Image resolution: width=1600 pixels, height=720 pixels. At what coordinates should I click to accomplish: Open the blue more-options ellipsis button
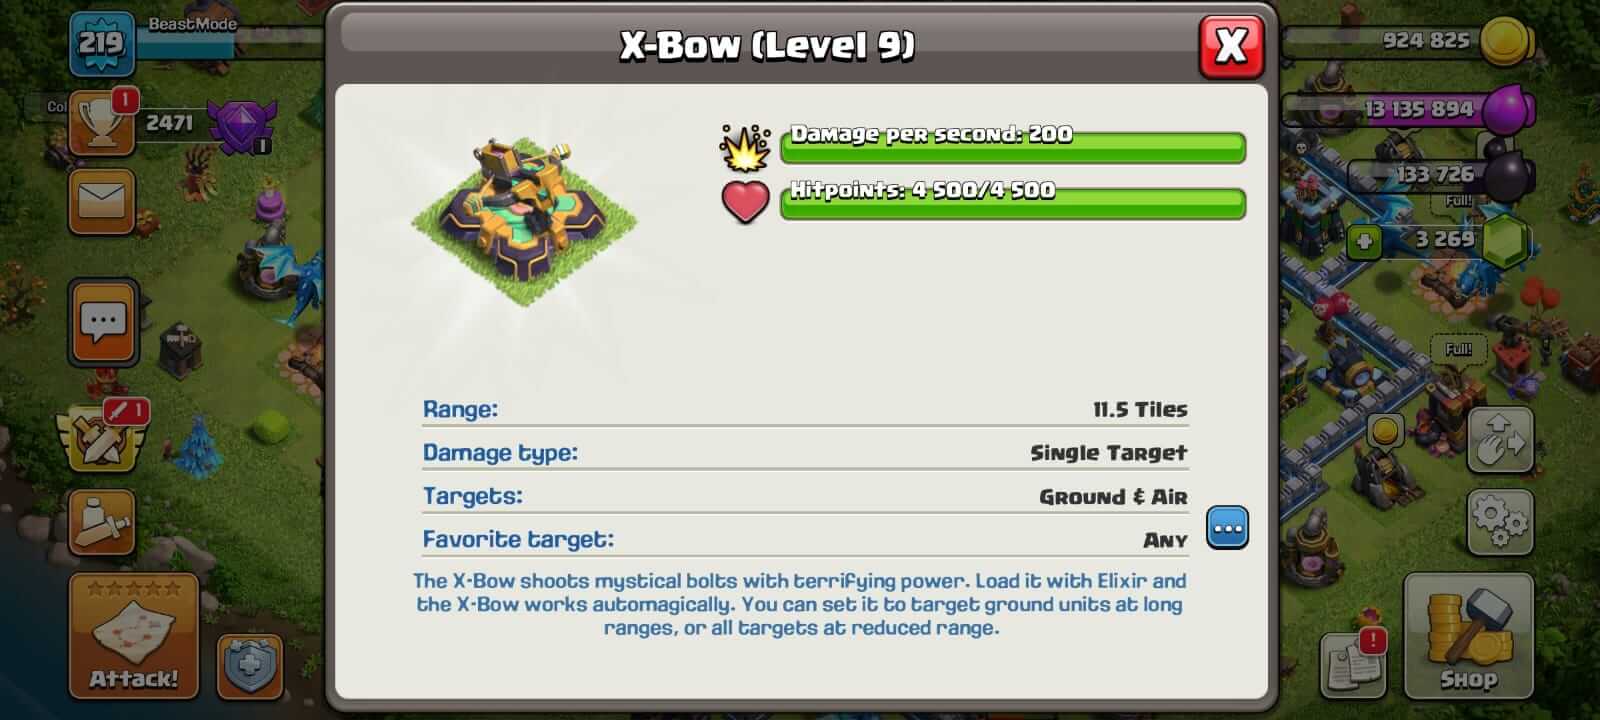coord(1227,527)
